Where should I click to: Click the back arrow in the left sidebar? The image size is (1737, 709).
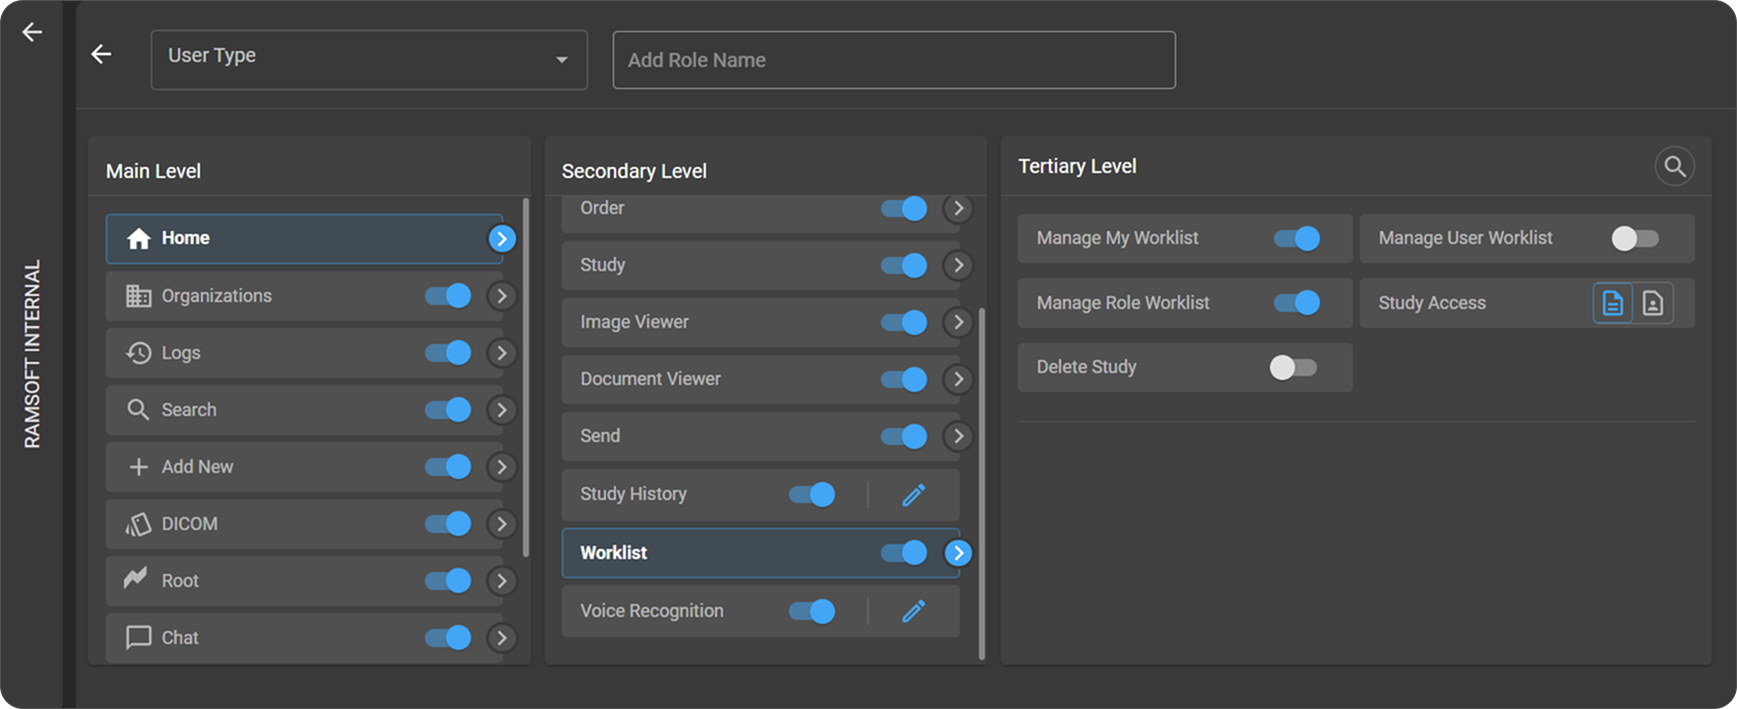[32, 32]
